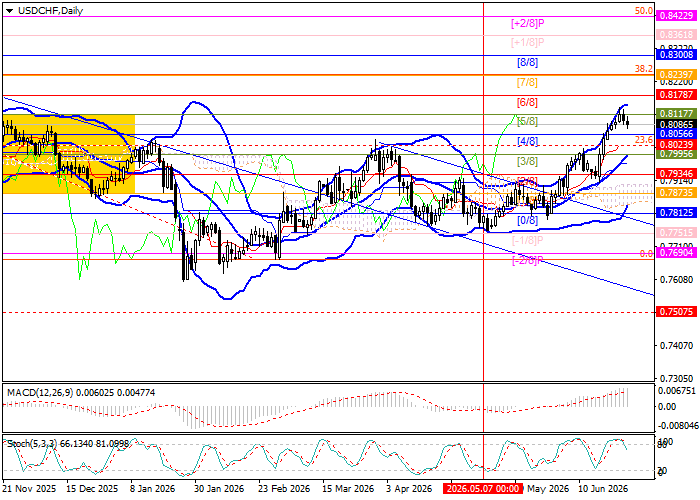Select the 0.83008 blue price label

click(x=676, y=55)
